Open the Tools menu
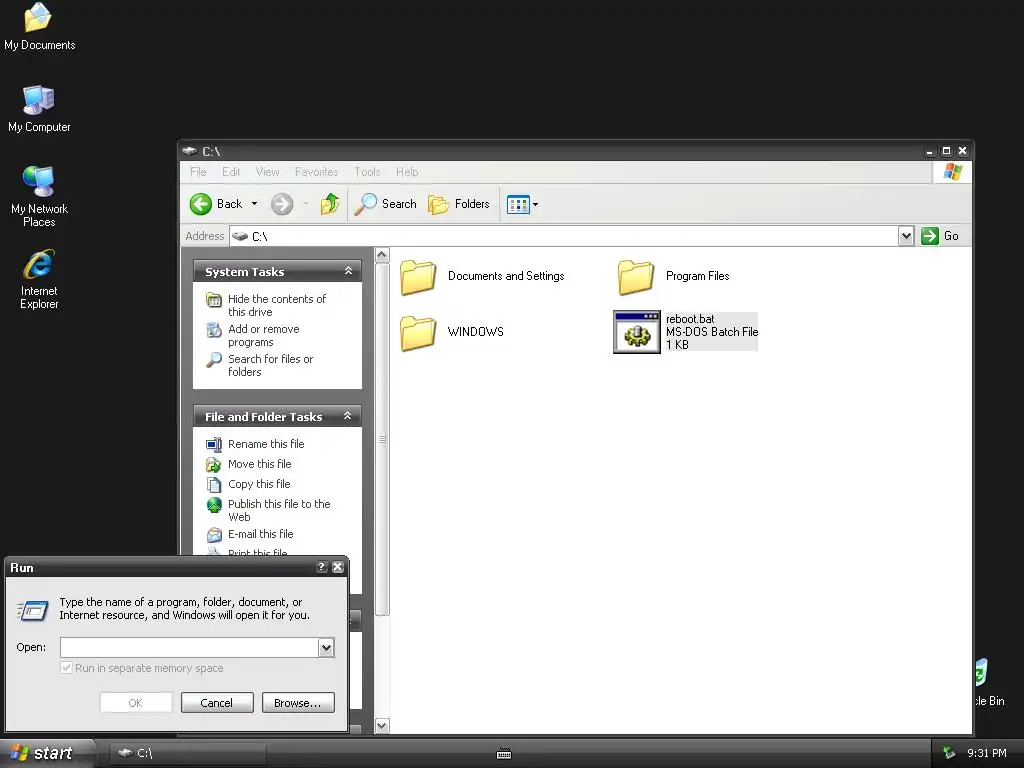This screenshot has height=768, width=1024. 367,172
